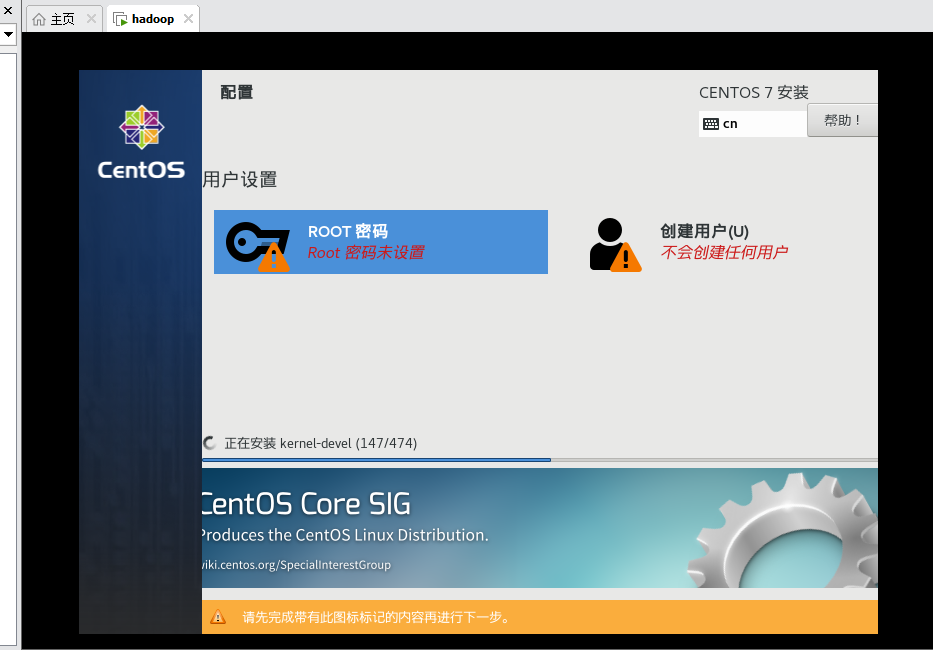Open the dropdown arrow in left panel
The height and width of the screenshot is (650, 933).
coord(8,35)
